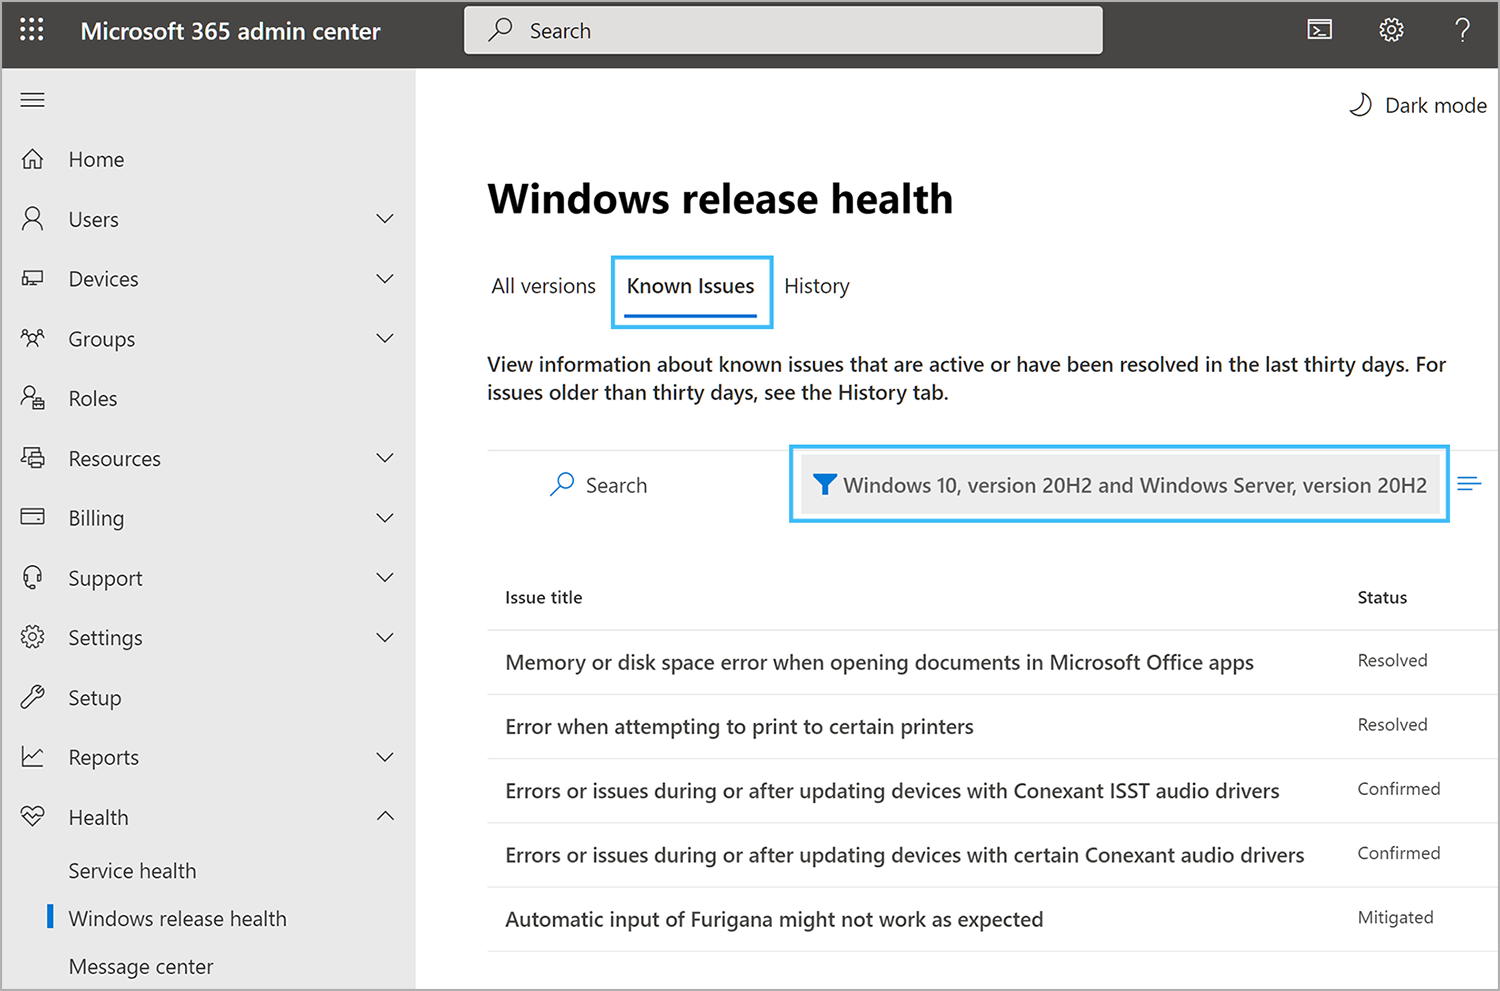Open help using the question mark icon

coord(1463,30)
